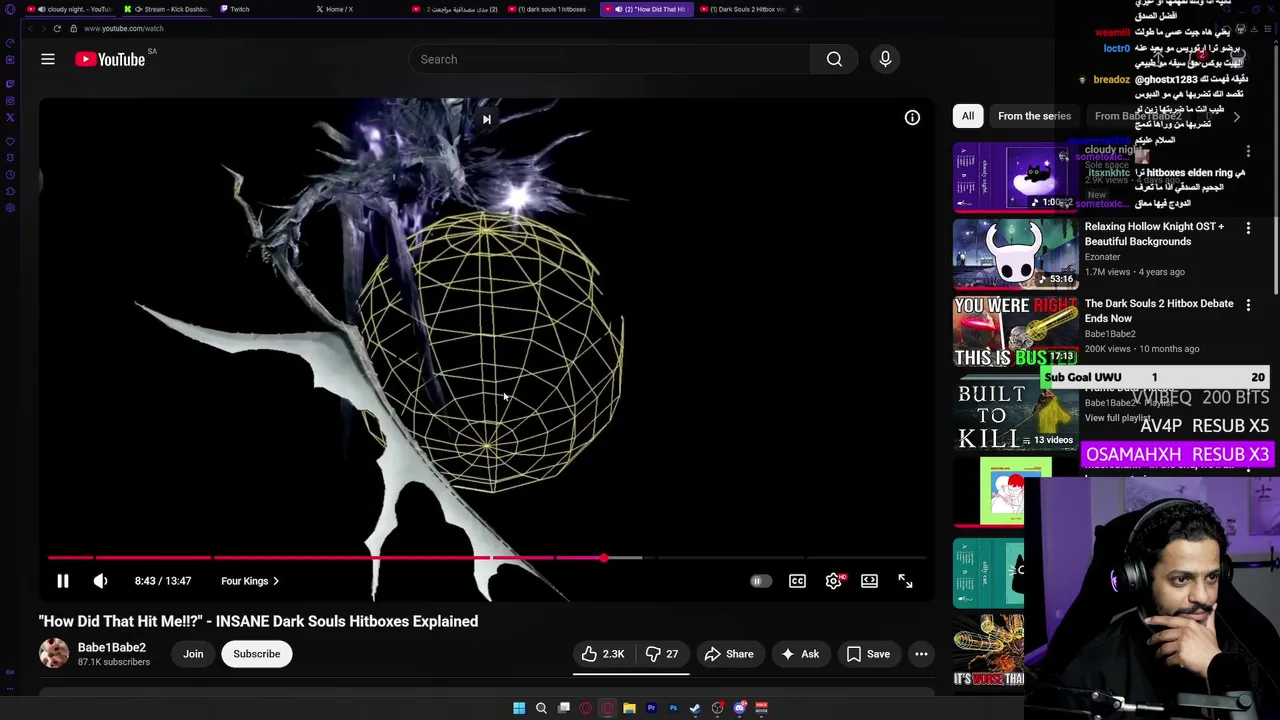This screenshot has height=720, width=1280.
Task: Join the Babe1Babe2 channel membership
Action: pos(193,654)
